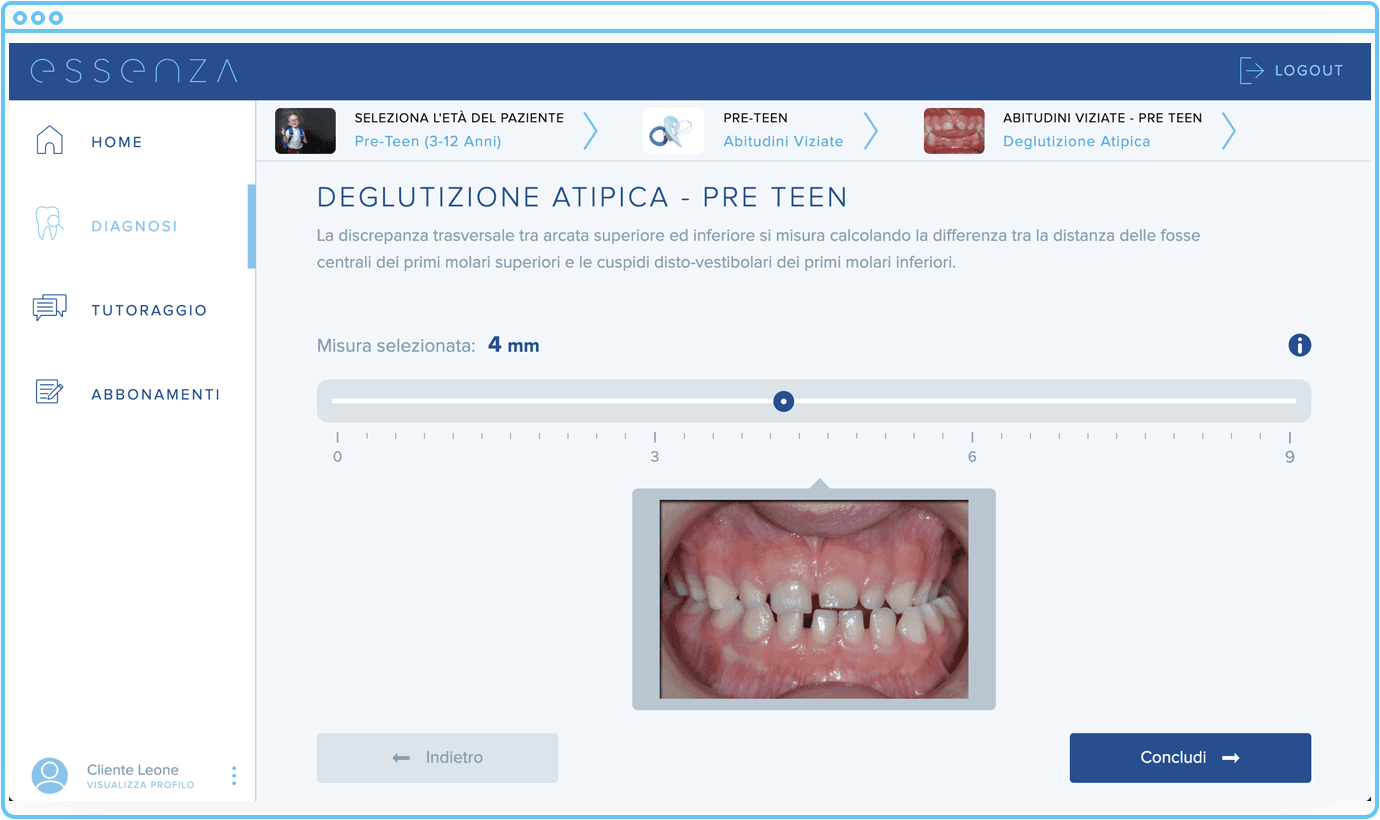The image size is (1380, 820).
Task: Click the '4 mm' selected measure value
Action: pos(514,346)
